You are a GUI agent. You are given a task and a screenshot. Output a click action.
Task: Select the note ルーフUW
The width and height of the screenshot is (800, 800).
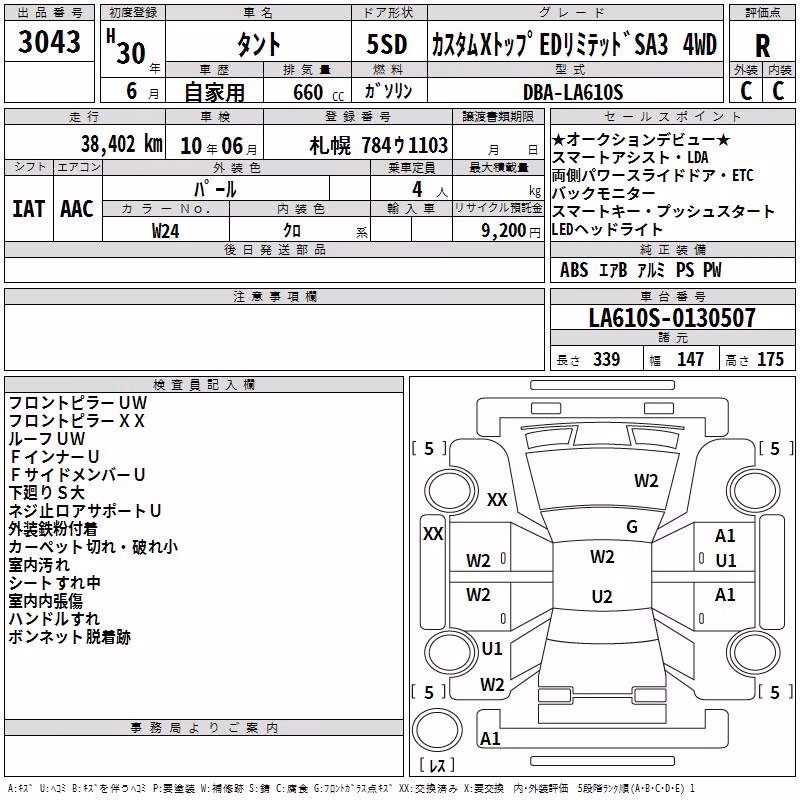[47, 439]
